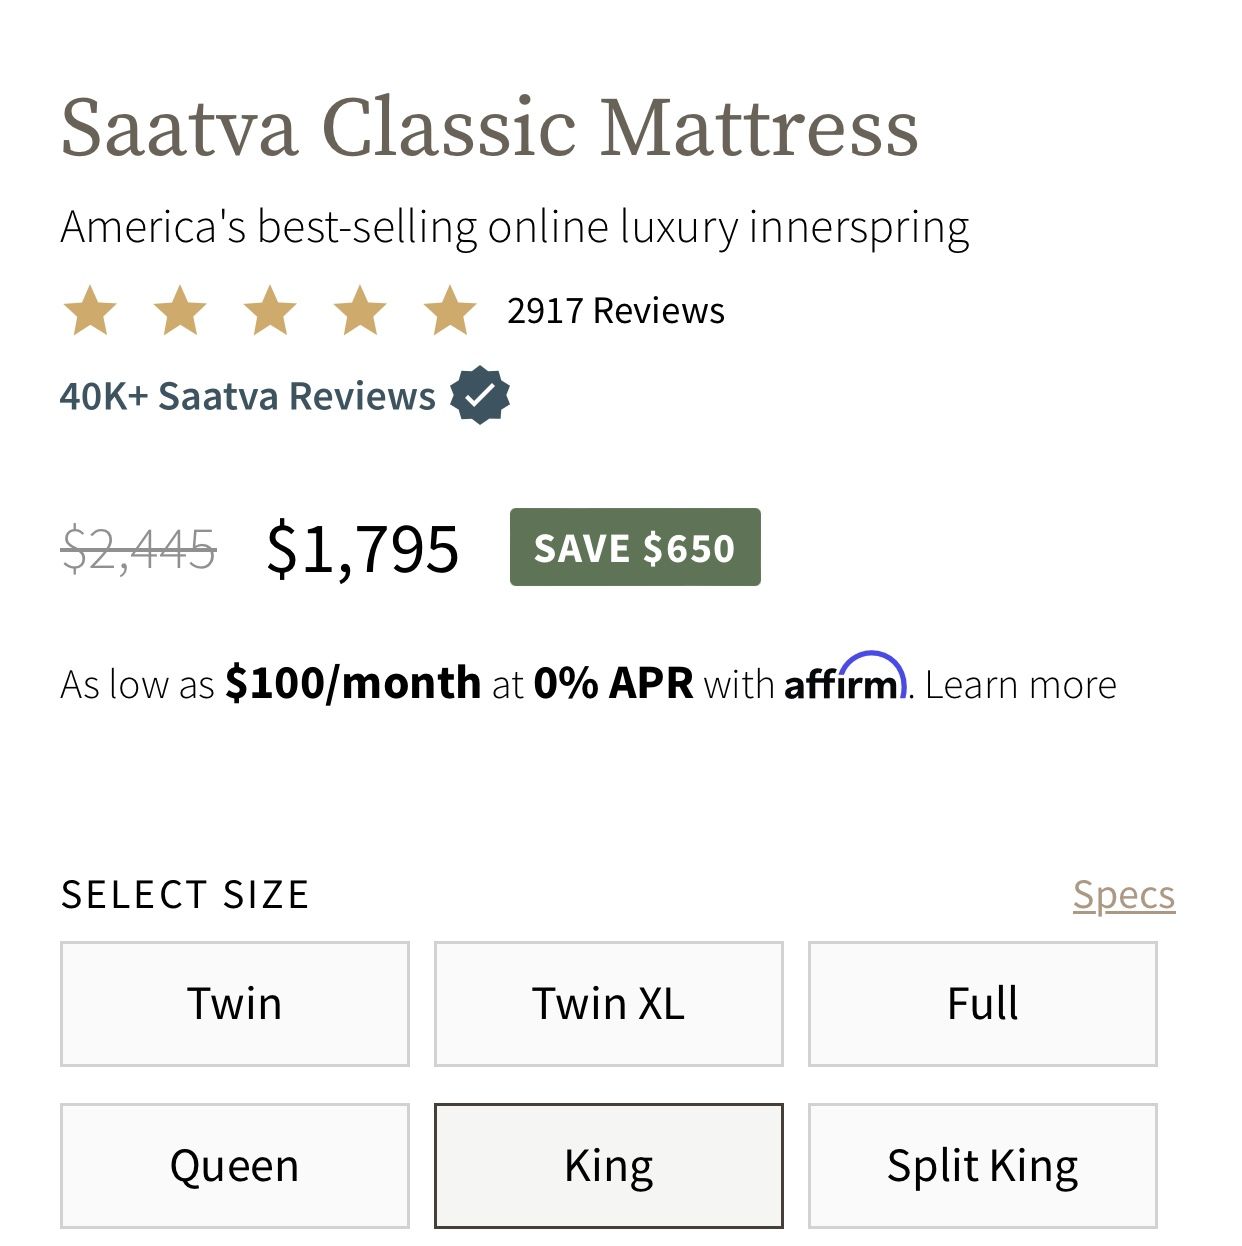Select the Twin XL size option
The image size is (1242, 1246).
608,1003
